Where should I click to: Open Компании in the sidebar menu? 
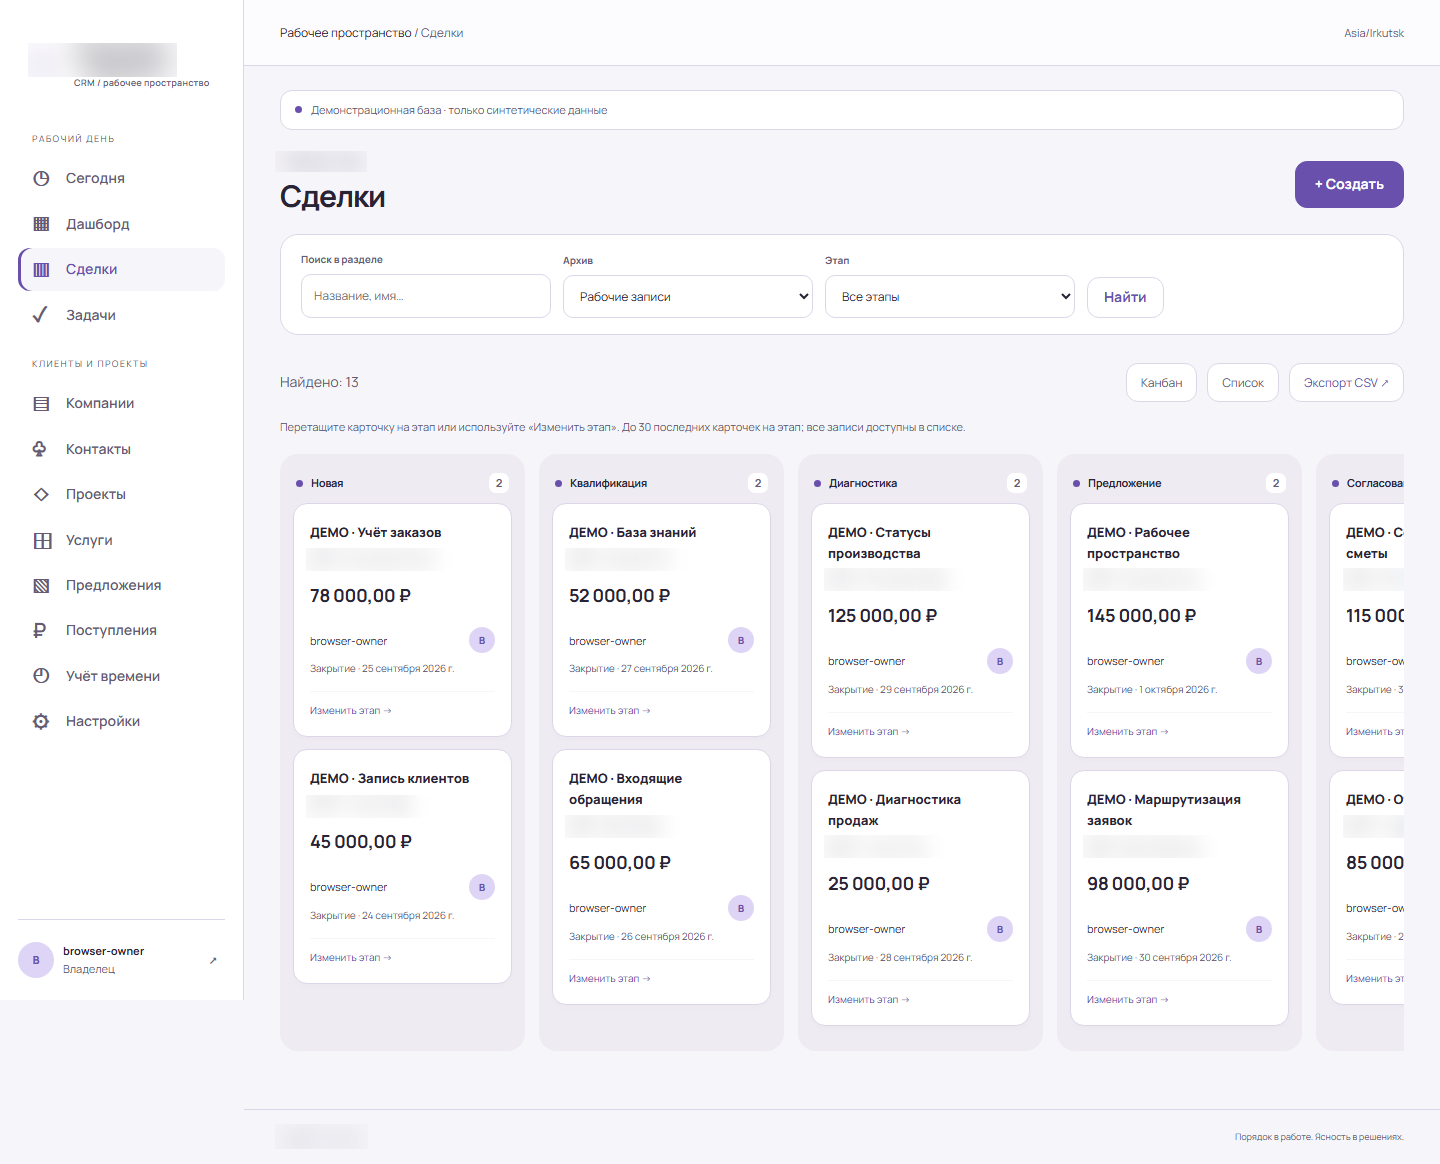(122, 404)
